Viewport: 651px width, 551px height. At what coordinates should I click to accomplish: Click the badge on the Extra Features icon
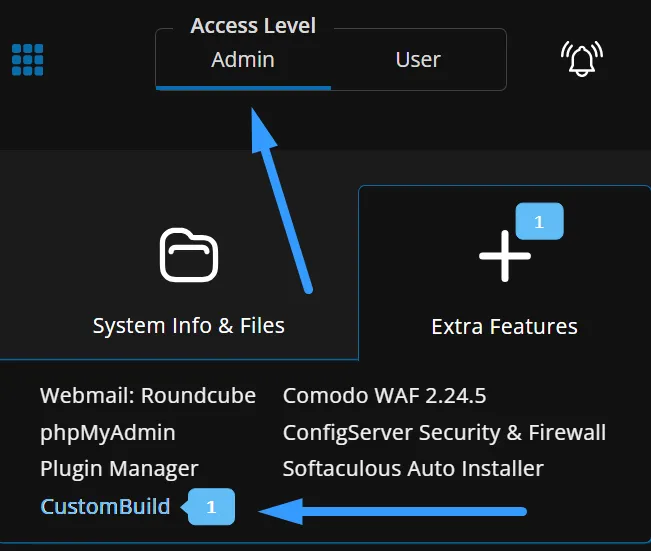pyautogui.click(x=539, y=222)
